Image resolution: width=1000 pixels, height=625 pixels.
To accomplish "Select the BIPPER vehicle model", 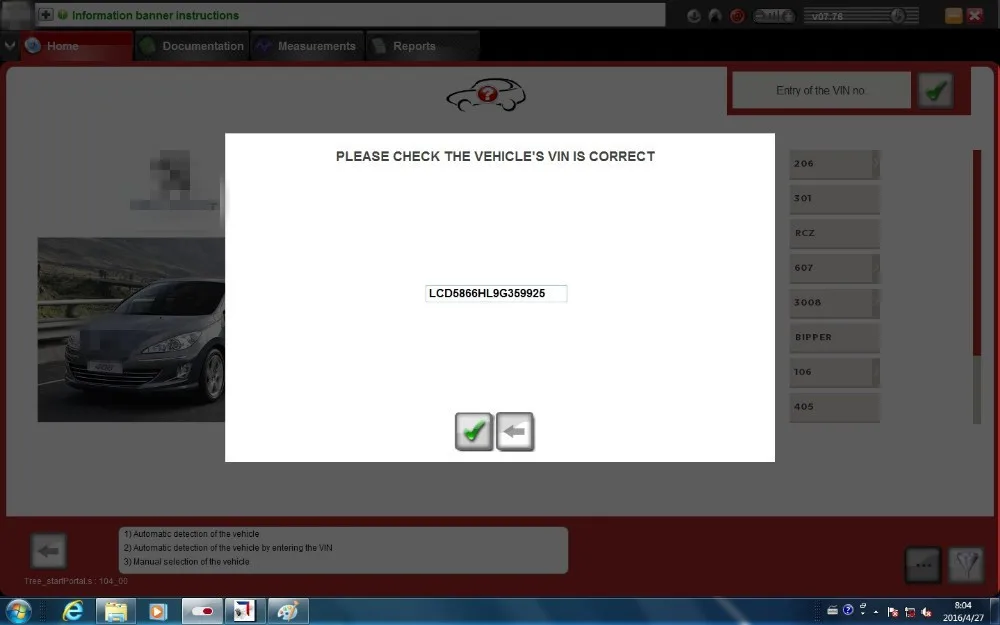I will coord(834,337).
